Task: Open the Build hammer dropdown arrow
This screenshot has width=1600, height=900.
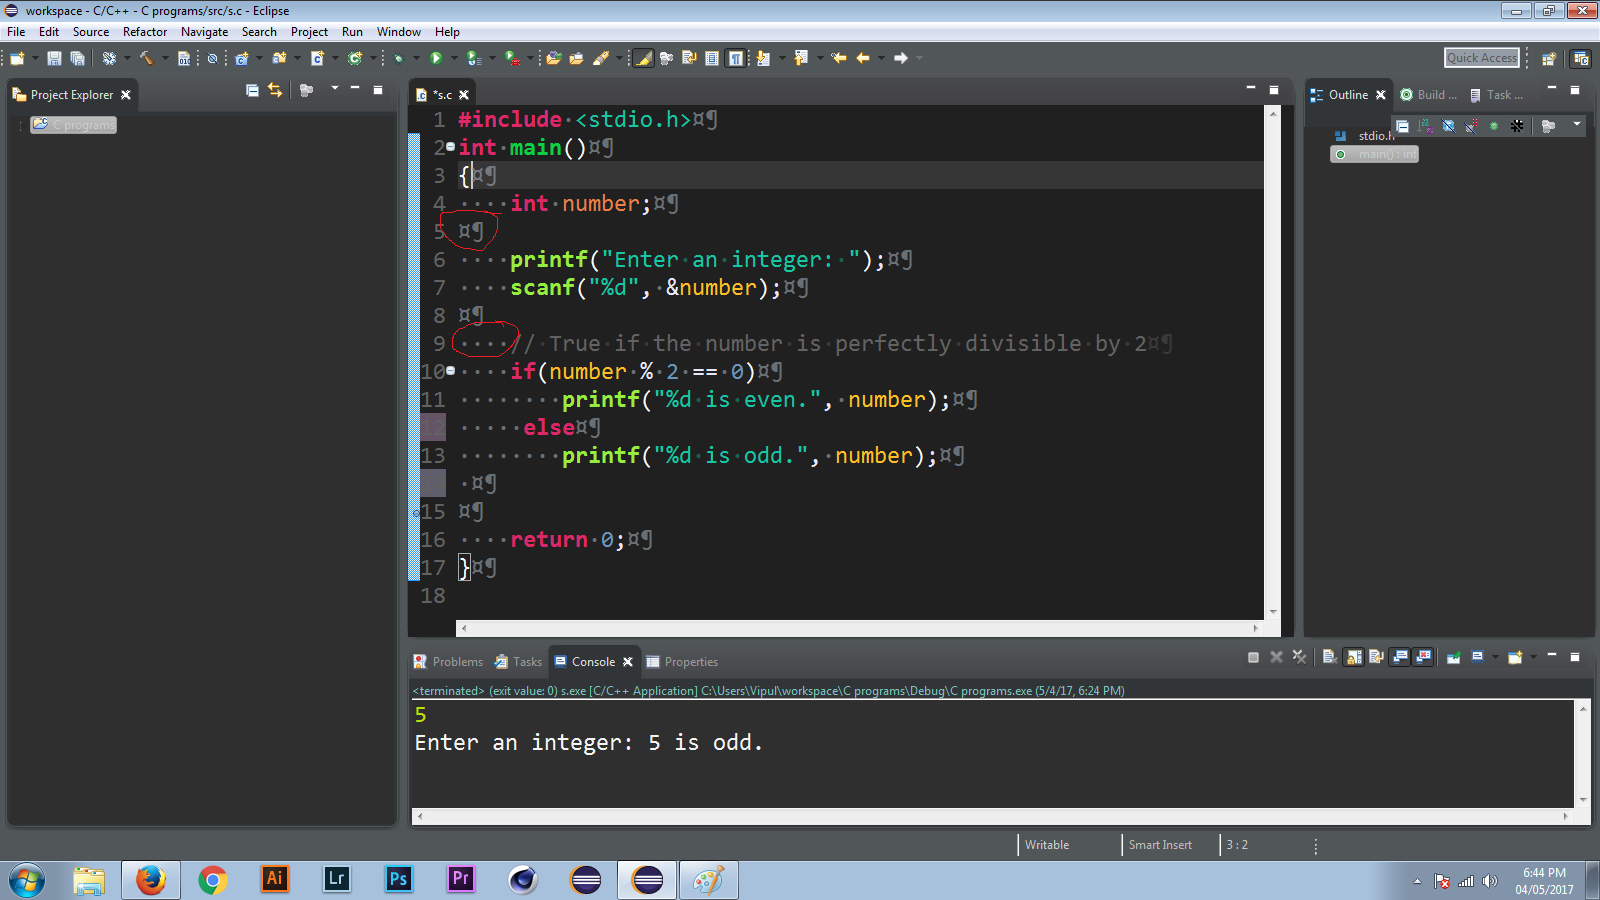Action: (x=165, y=58)
